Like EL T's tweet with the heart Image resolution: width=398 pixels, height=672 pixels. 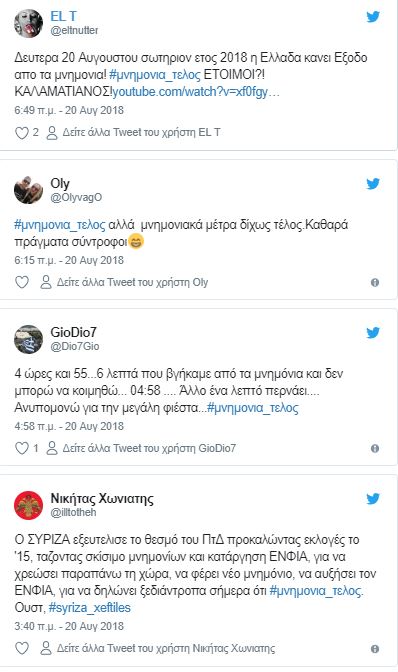(x=22, y=133)
